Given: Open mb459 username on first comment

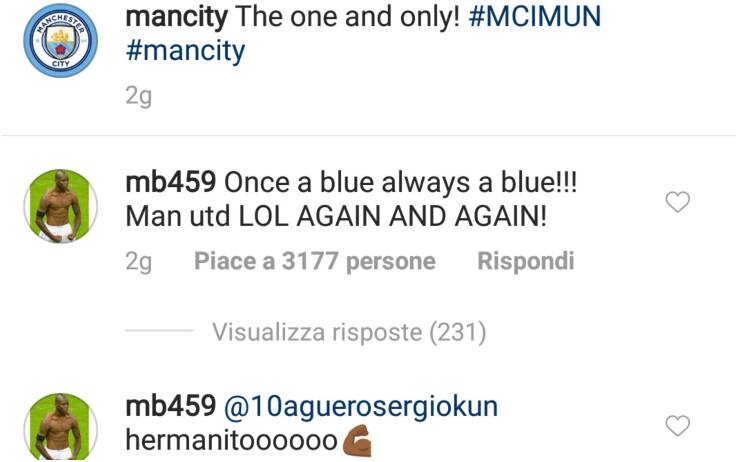Looking at the screenshot, I should click(170, 183).
